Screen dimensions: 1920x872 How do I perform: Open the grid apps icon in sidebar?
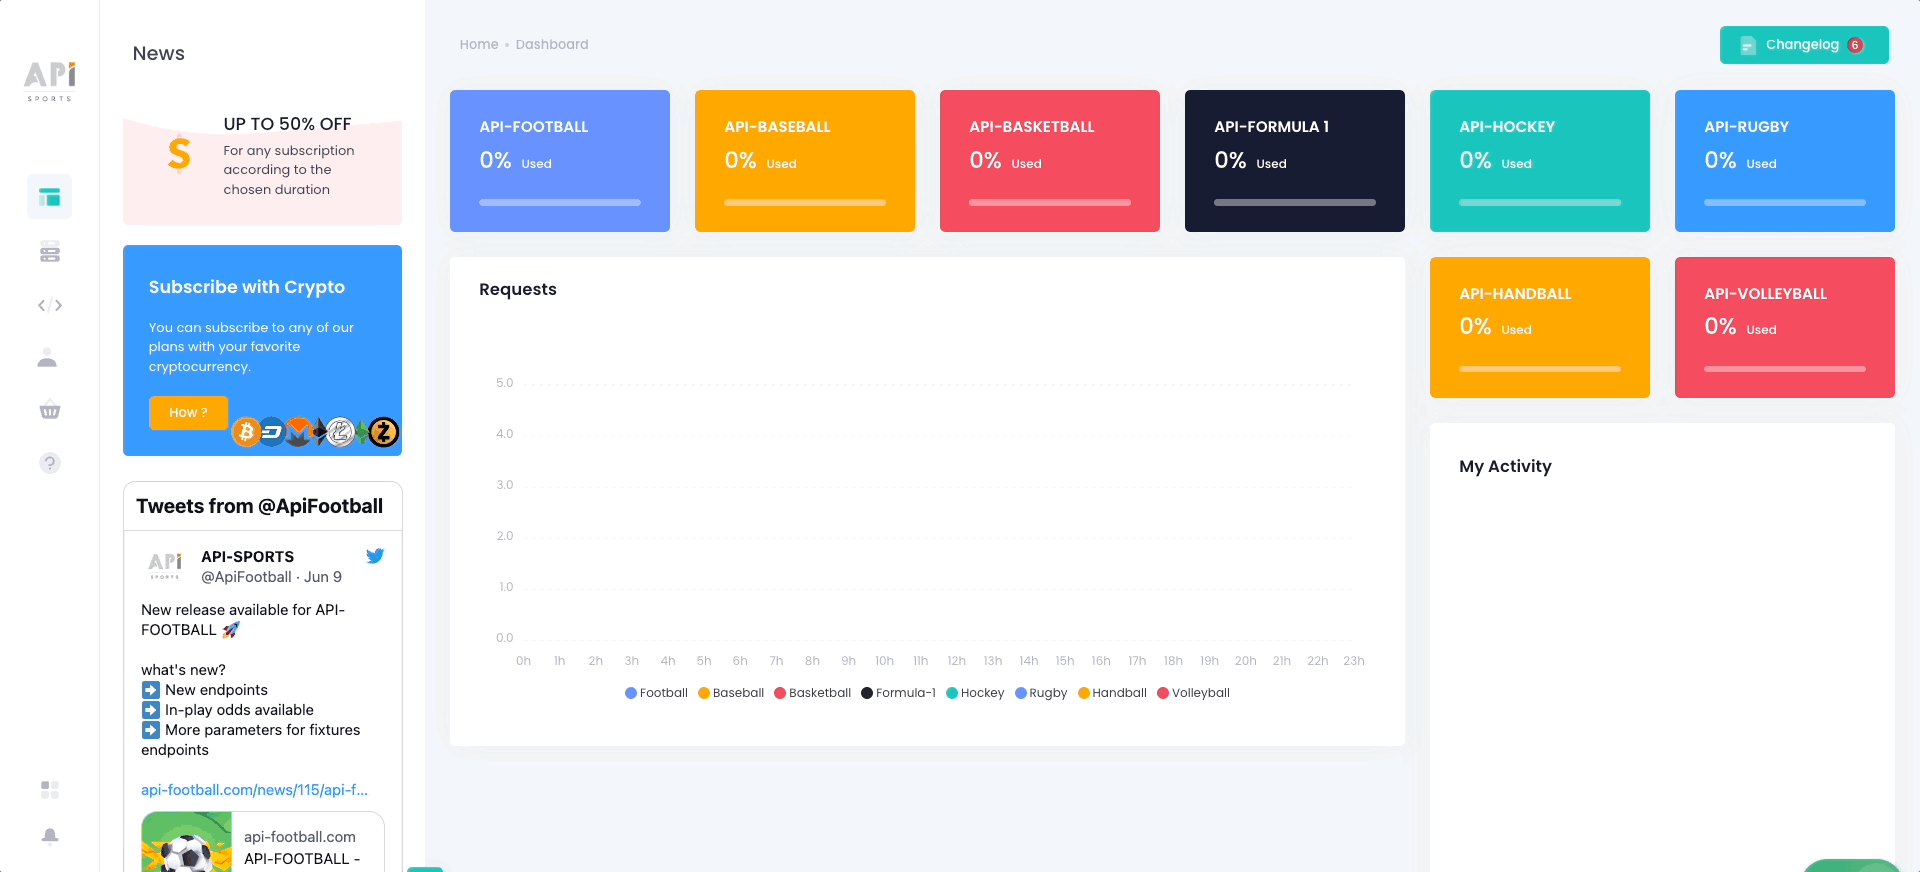tap(50, 790)
